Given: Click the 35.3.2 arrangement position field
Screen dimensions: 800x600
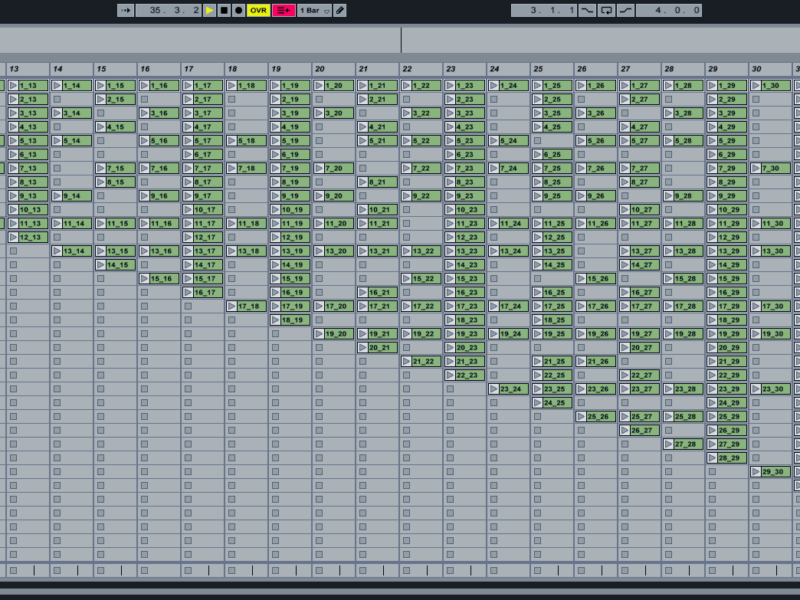Looking at the screenshot, I should (x=167, y=10).
